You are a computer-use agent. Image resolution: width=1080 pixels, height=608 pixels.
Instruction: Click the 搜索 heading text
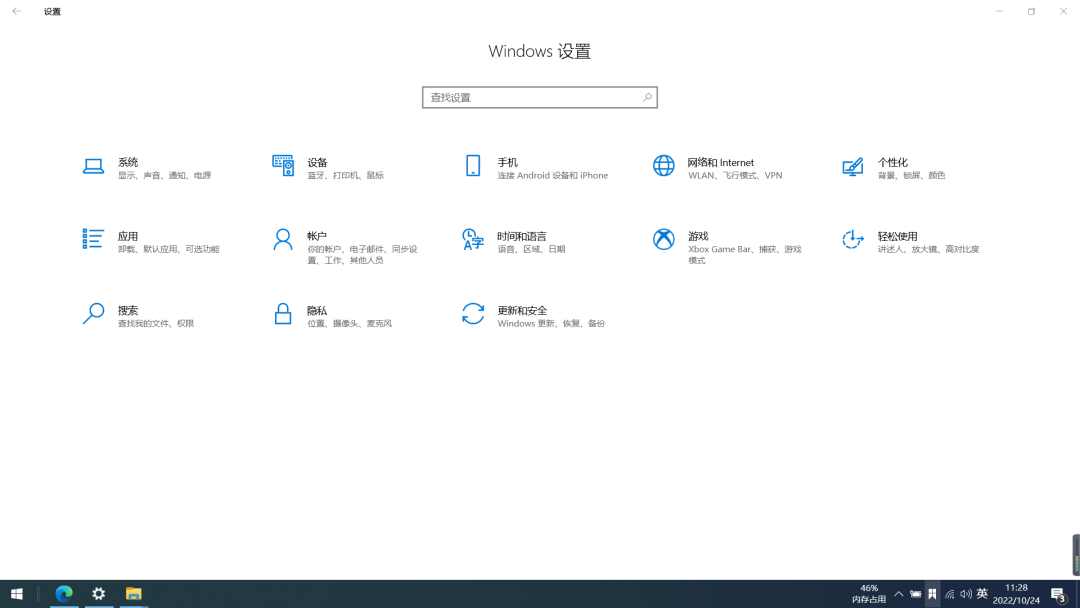pyautogui.click(x=128, y=311)
